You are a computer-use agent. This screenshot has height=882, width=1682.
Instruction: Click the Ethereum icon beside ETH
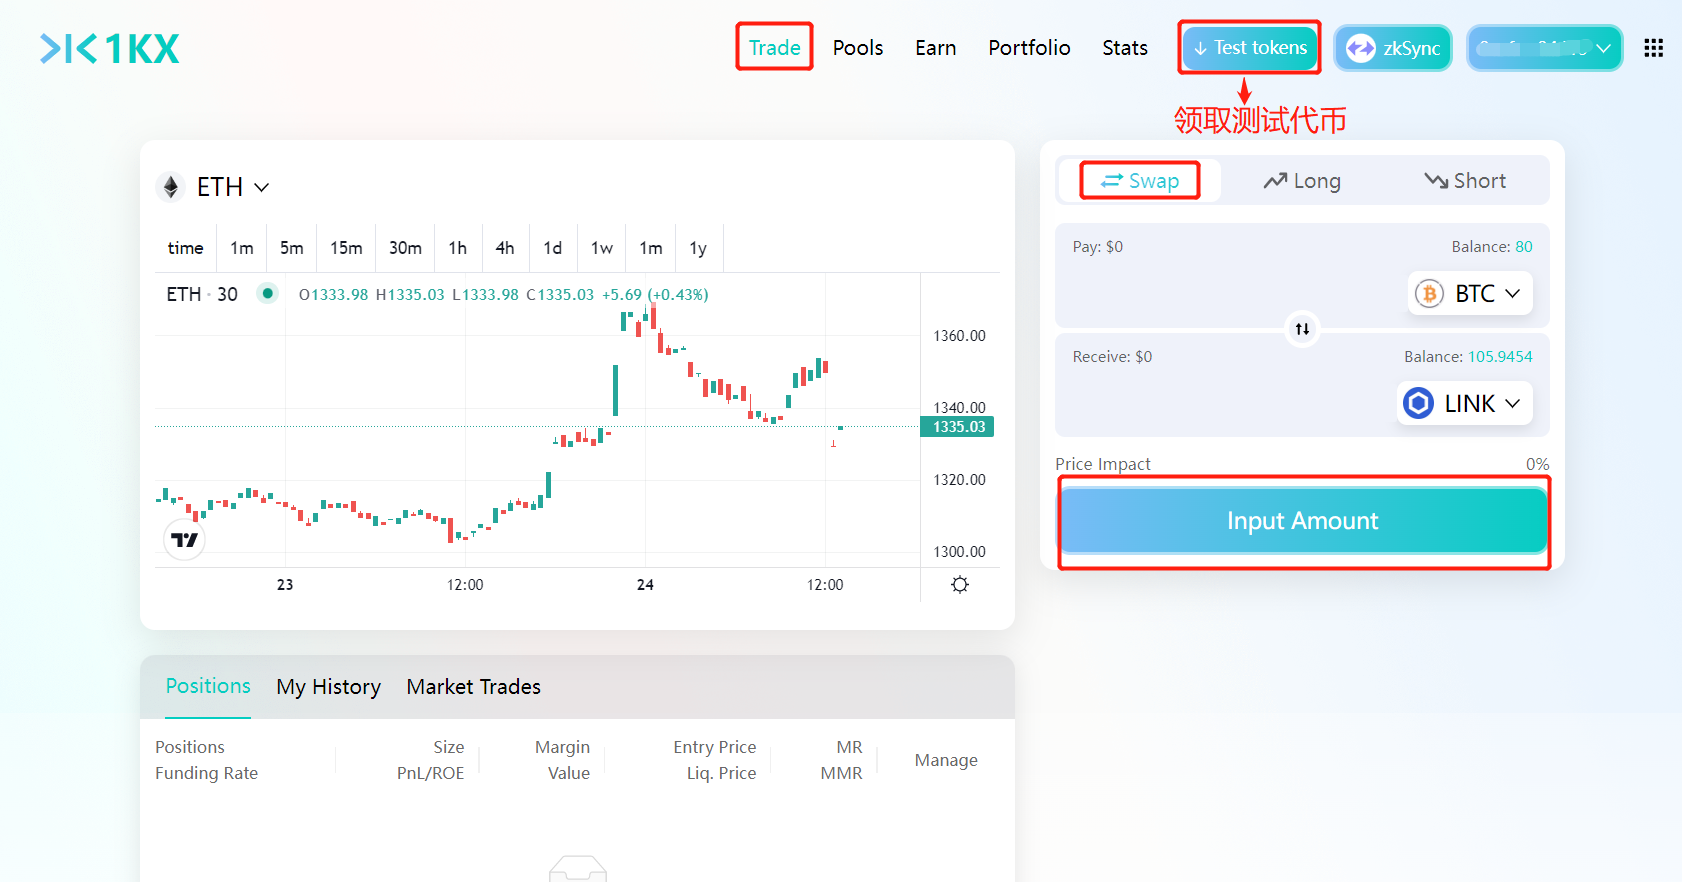(171, 187)
